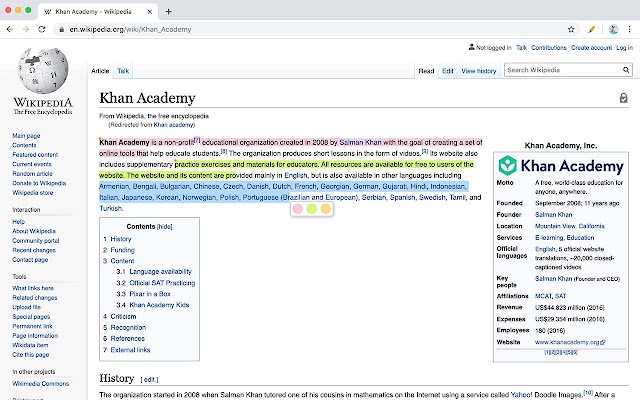The image size is (640, 400).
Task: Open the Log in link
Action: [624, 48]
